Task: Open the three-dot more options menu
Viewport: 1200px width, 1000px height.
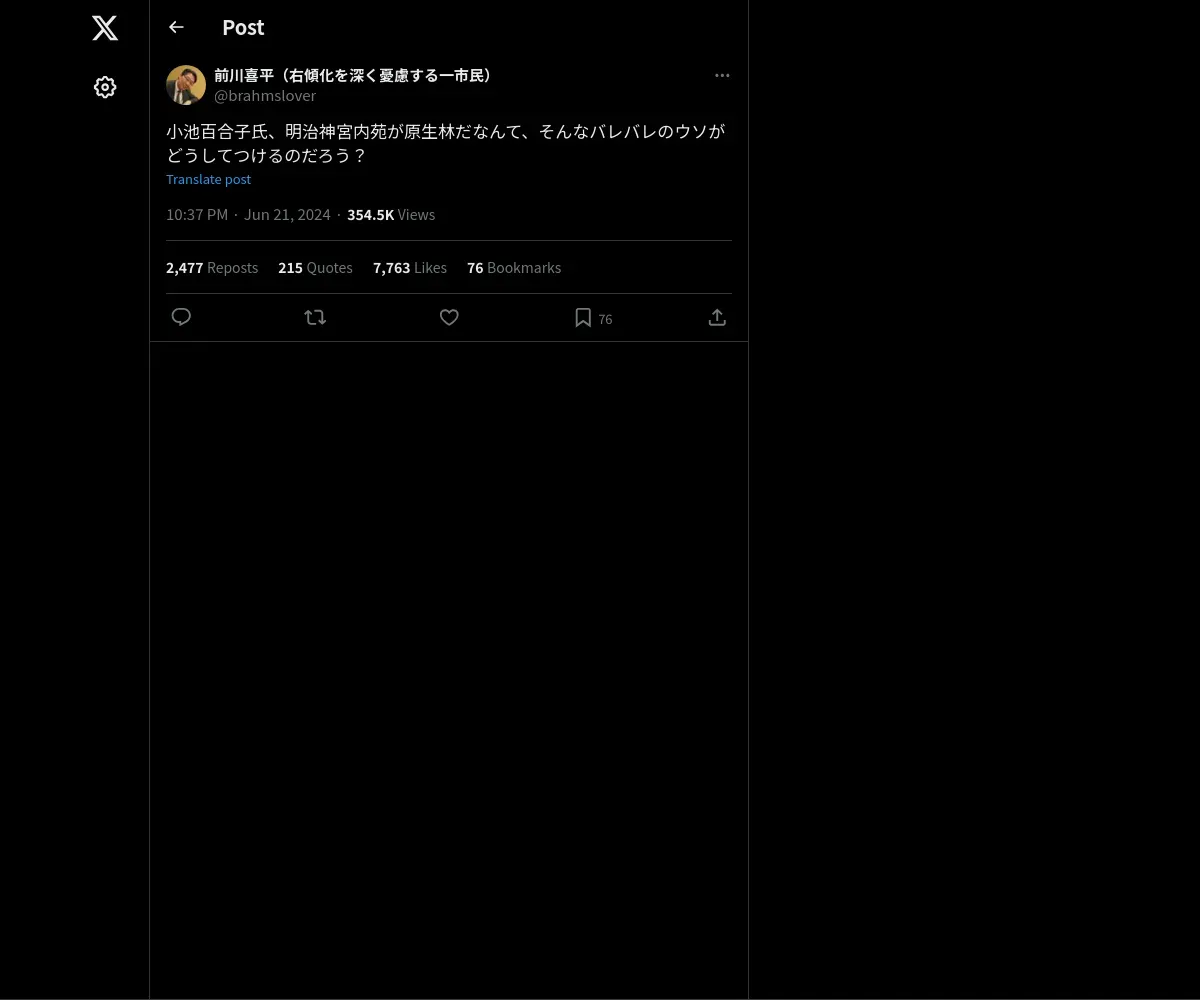Action: click(x=722, y=75)
